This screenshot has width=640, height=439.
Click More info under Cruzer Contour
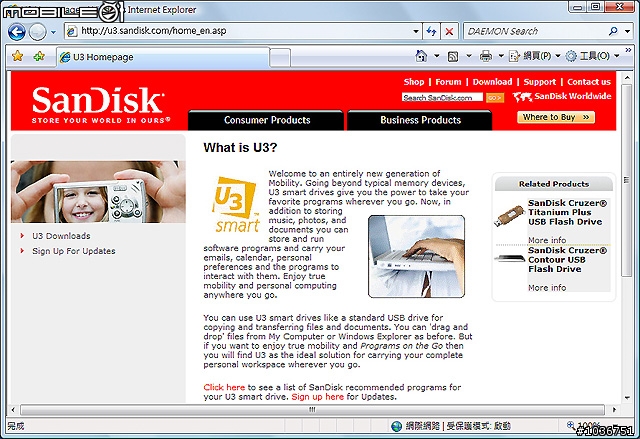[547, 288]
